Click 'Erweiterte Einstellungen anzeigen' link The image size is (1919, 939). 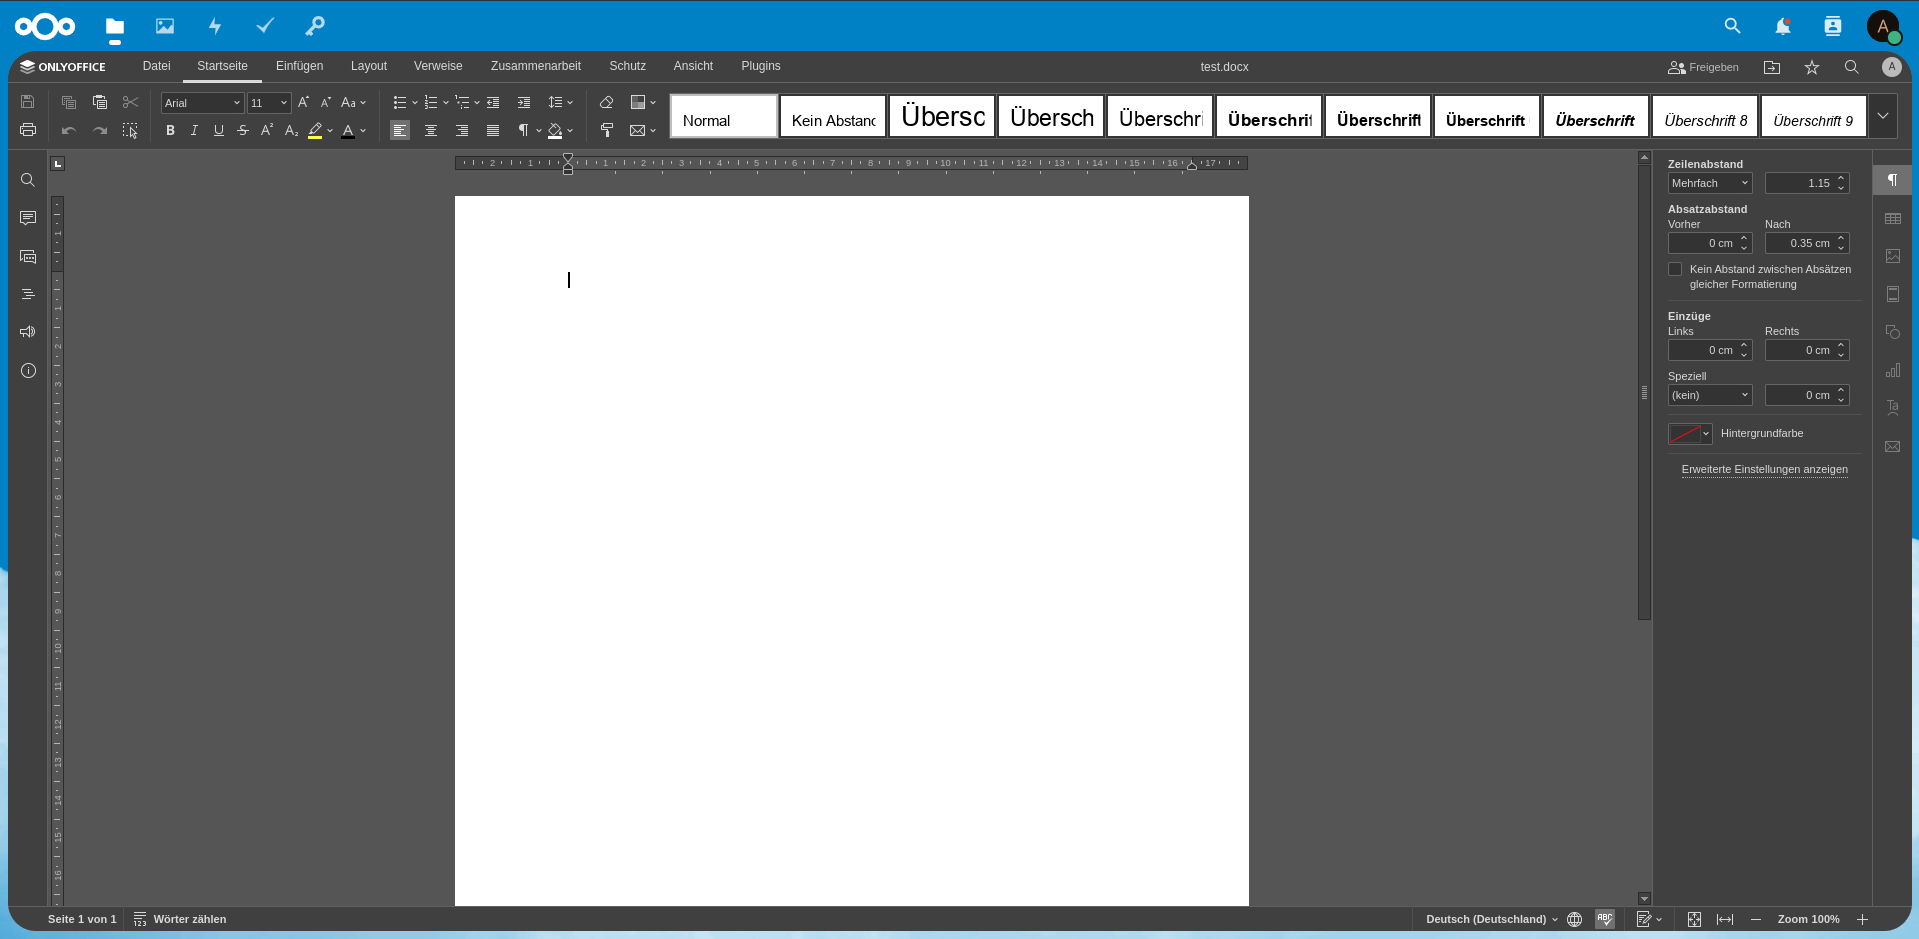click(x=1764, y=469)
